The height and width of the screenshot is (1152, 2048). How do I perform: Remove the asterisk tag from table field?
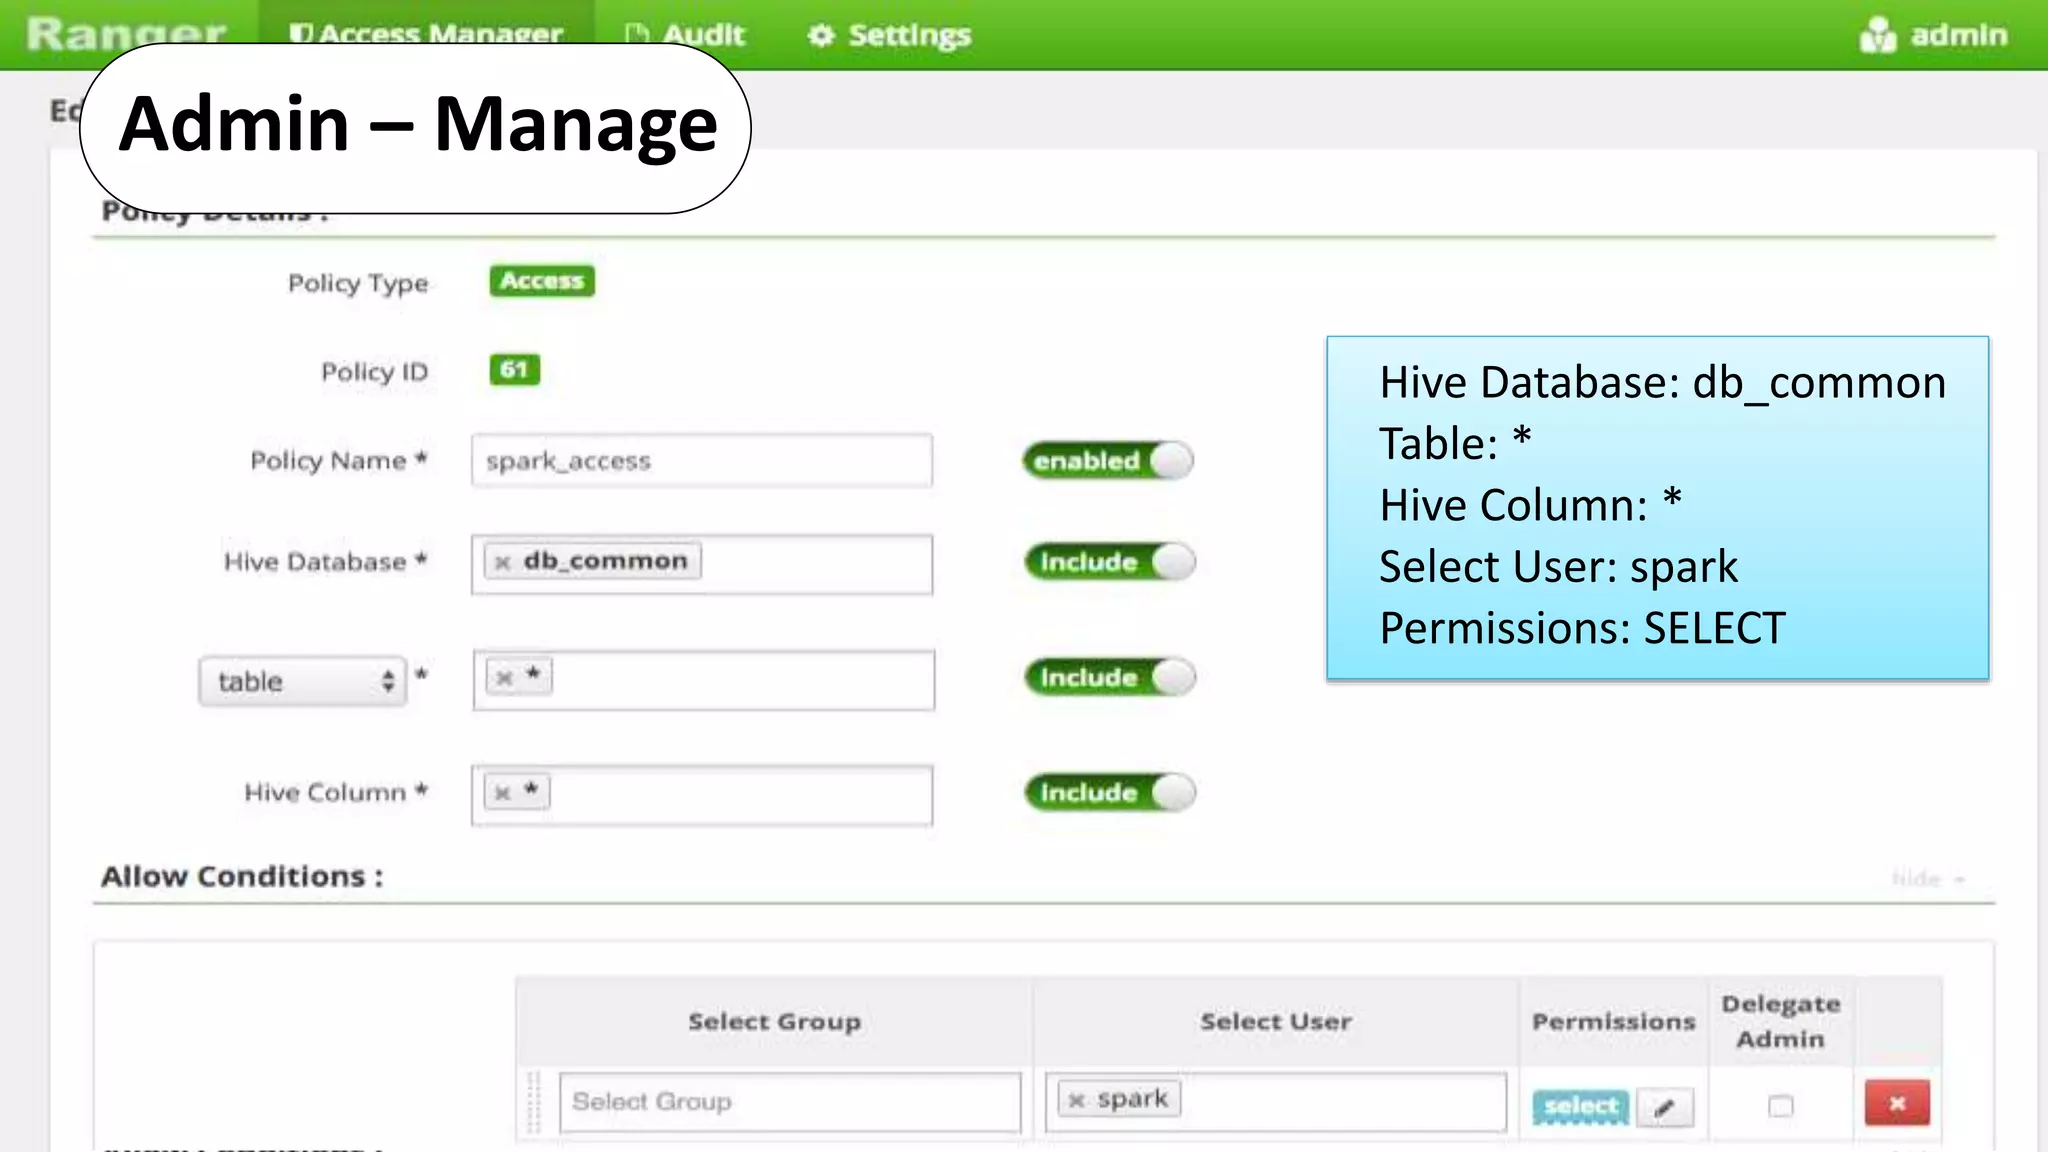pyautogui.click(x=504, y=678)
